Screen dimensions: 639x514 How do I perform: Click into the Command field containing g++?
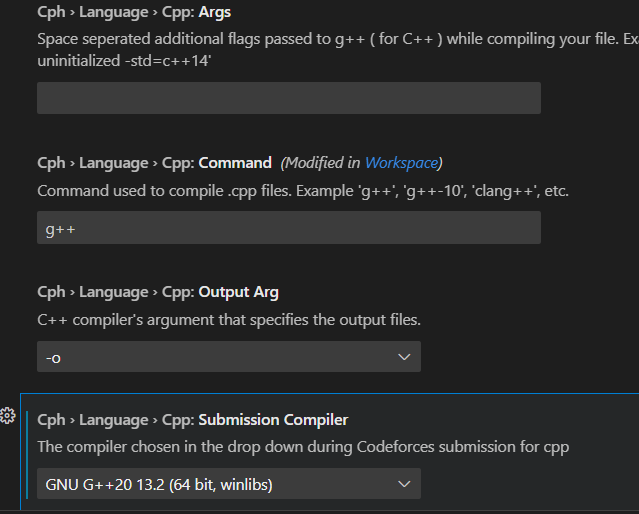point(289,227)
